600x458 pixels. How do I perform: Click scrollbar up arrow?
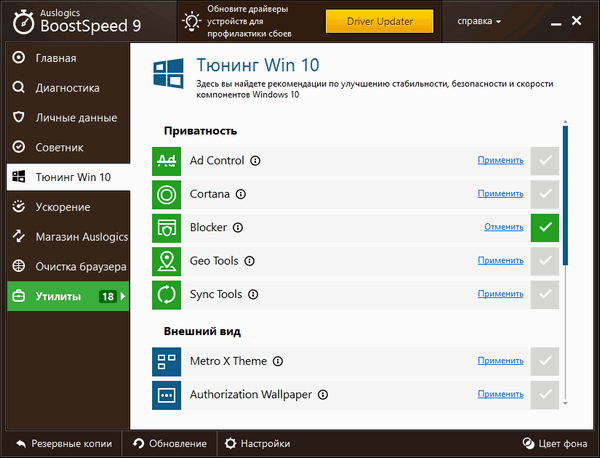click(x=565, y=122)
